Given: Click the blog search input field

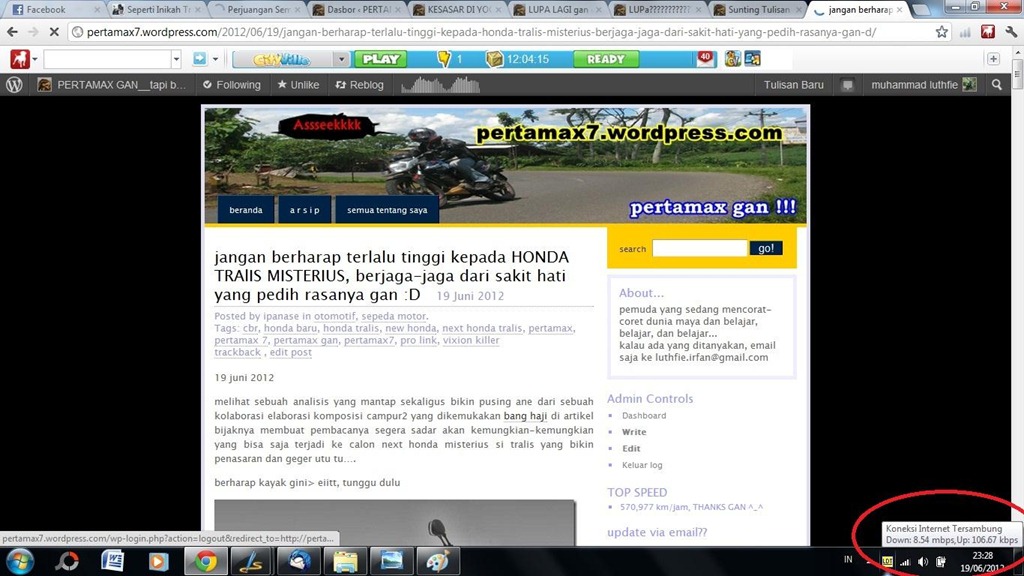Looking at the screenshot, I should point(699,248).
